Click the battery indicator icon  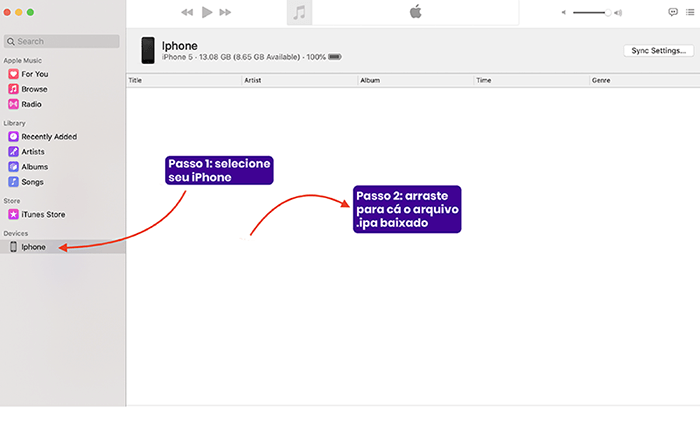[335, 57]
